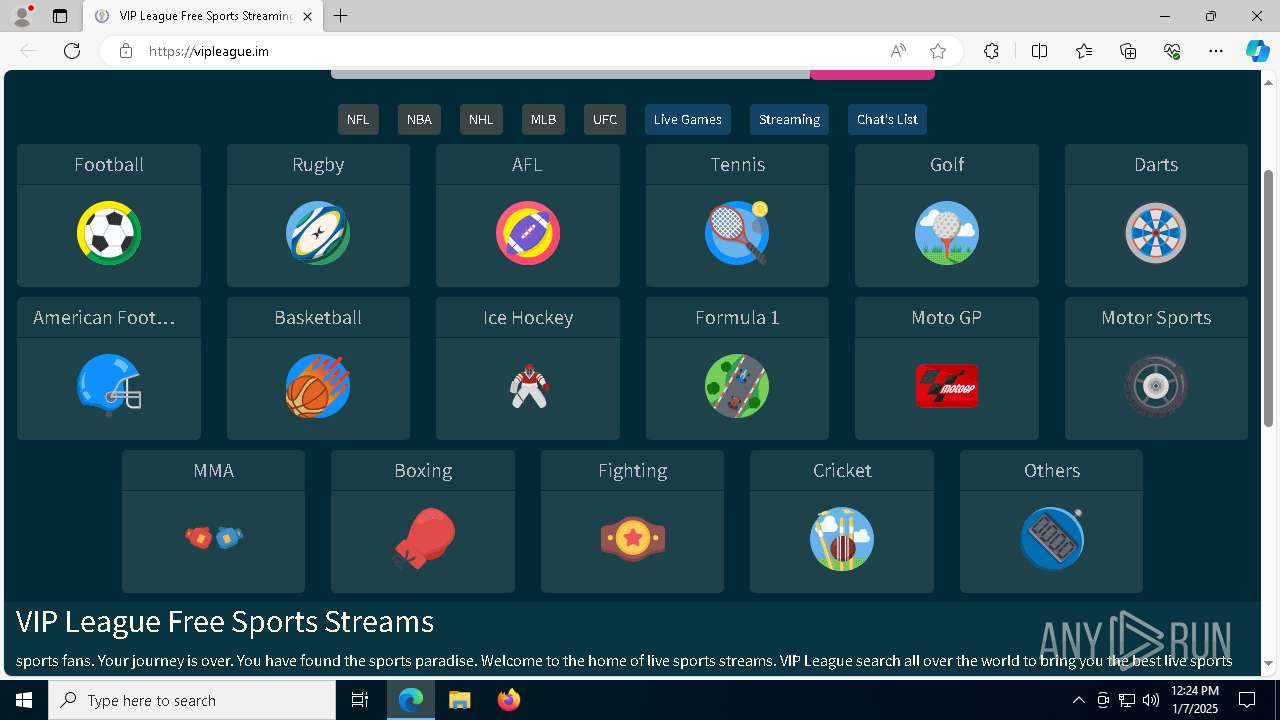Image resolution: width=1280 pixels, height=720 pixels.
Task: Select the Golf category heading
Action: click(947, 164)
